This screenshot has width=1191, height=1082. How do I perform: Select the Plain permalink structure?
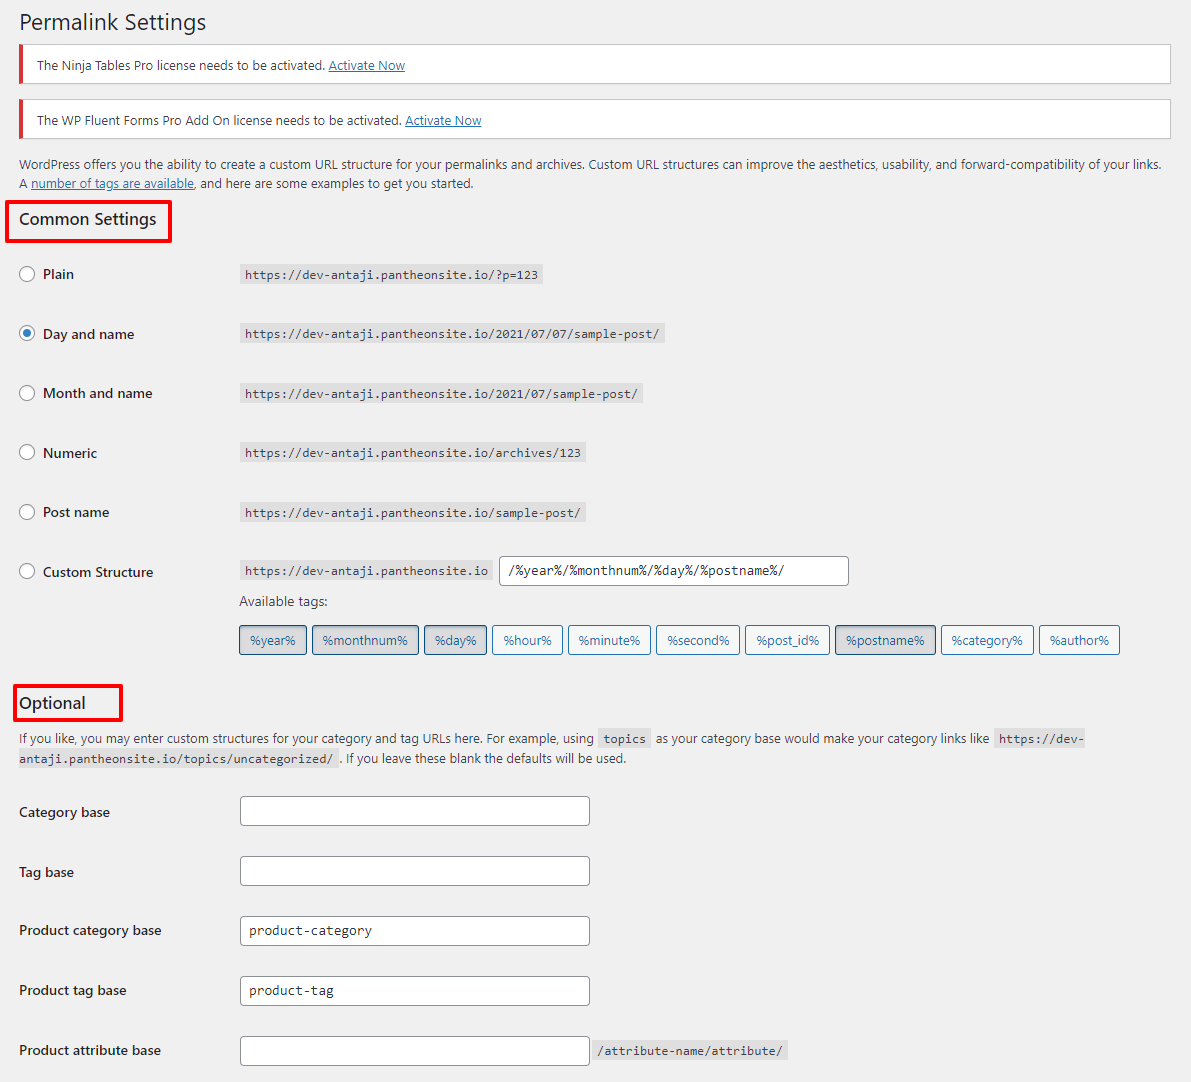[27, 273]
